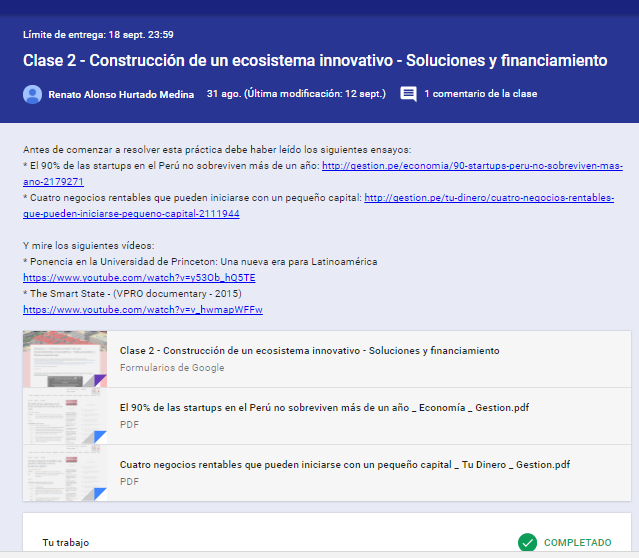
Task: Open the Google Forms attachment titled Clase 2
Action: pos(309,351)
